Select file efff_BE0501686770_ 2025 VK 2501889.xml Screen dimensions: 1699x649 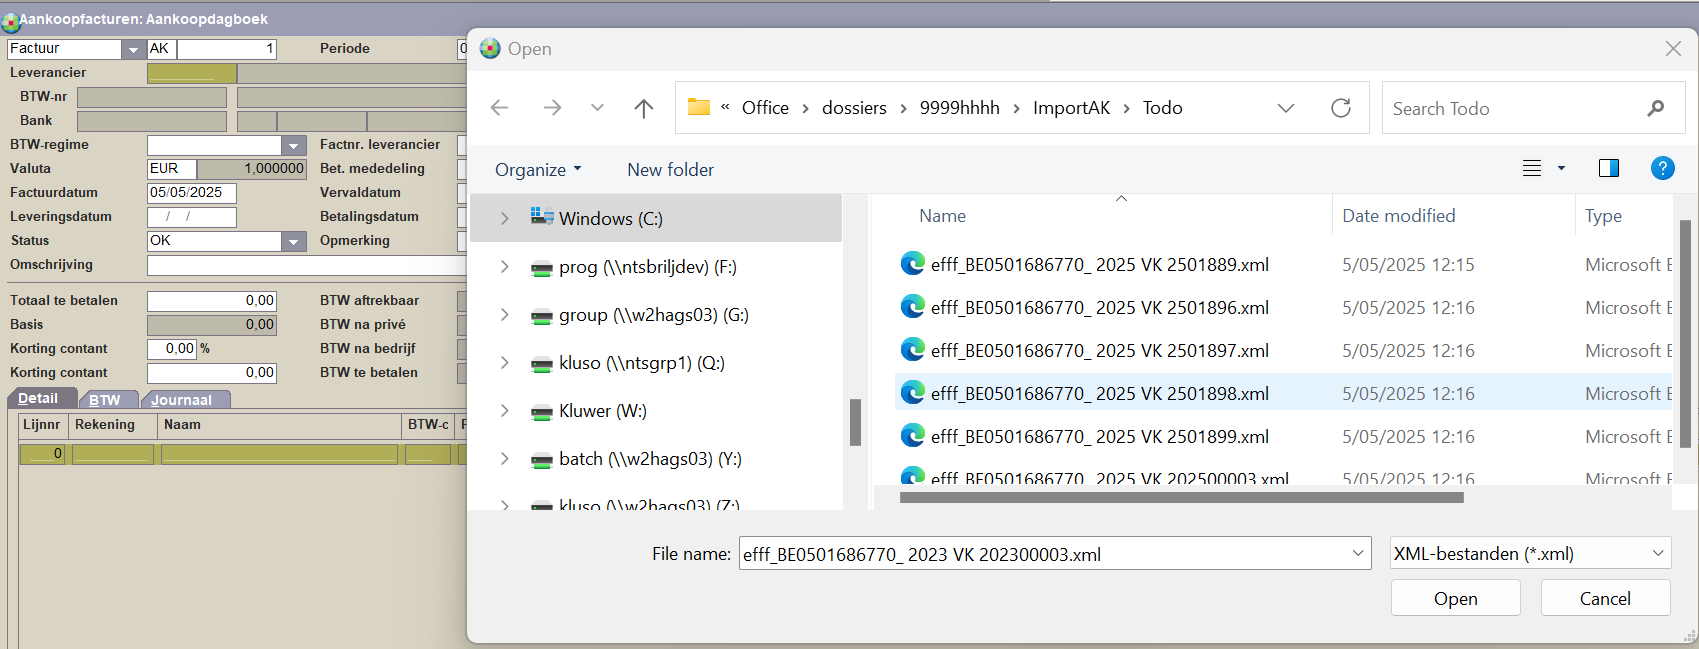point(1099,265)
